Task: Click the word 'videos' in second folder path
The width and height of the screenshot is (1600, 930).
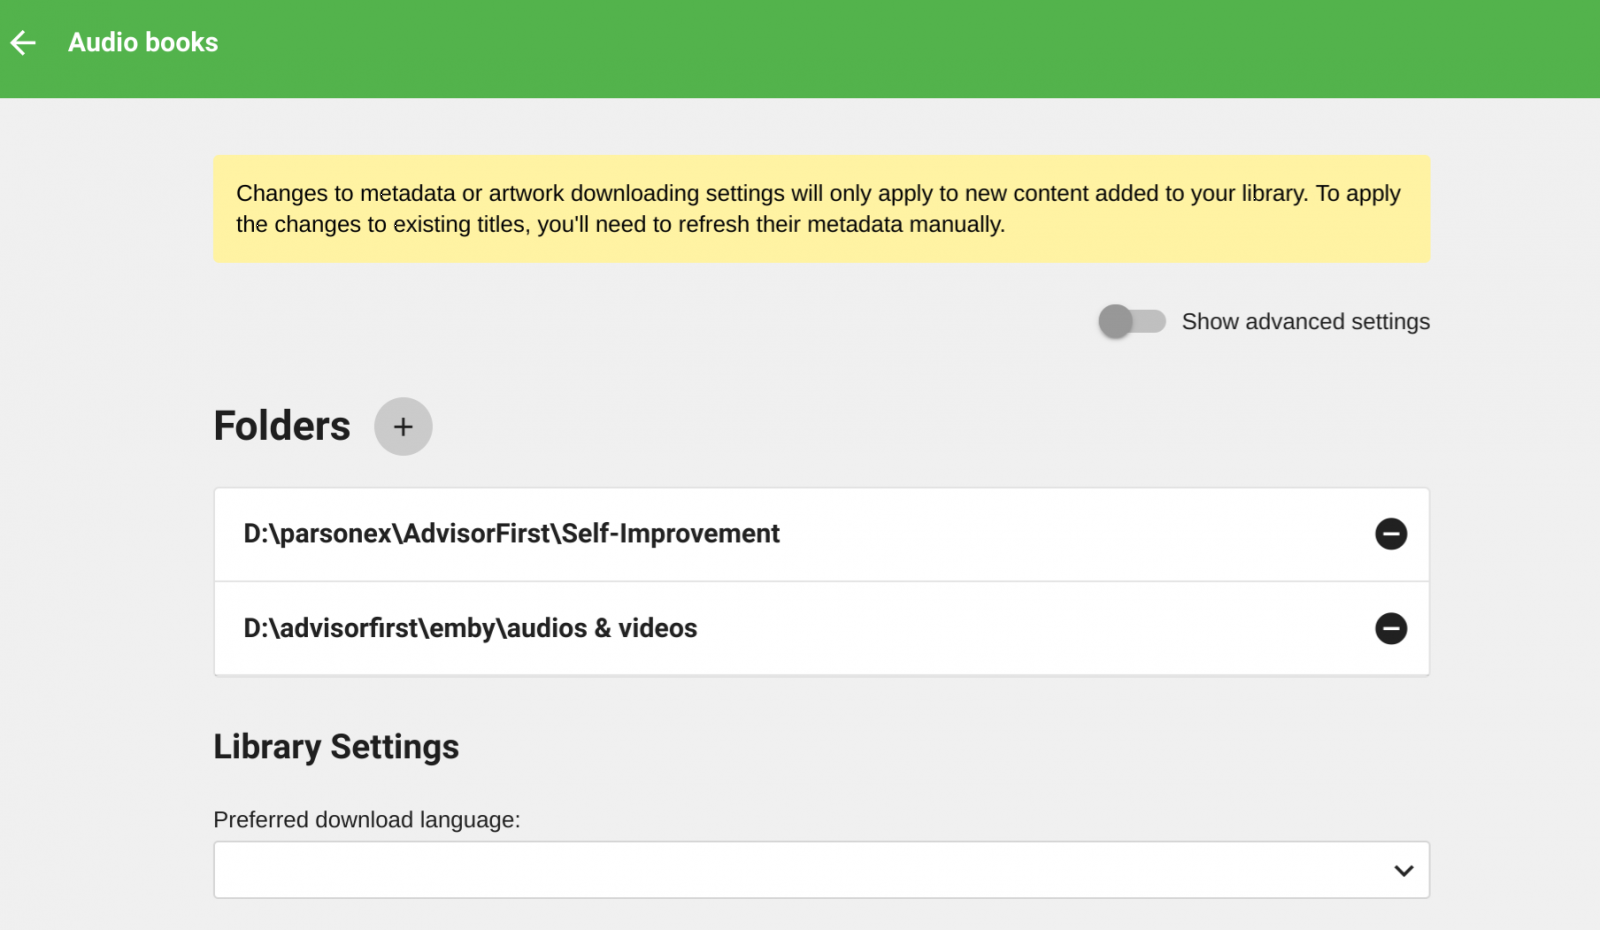Action: coord(657,628)
